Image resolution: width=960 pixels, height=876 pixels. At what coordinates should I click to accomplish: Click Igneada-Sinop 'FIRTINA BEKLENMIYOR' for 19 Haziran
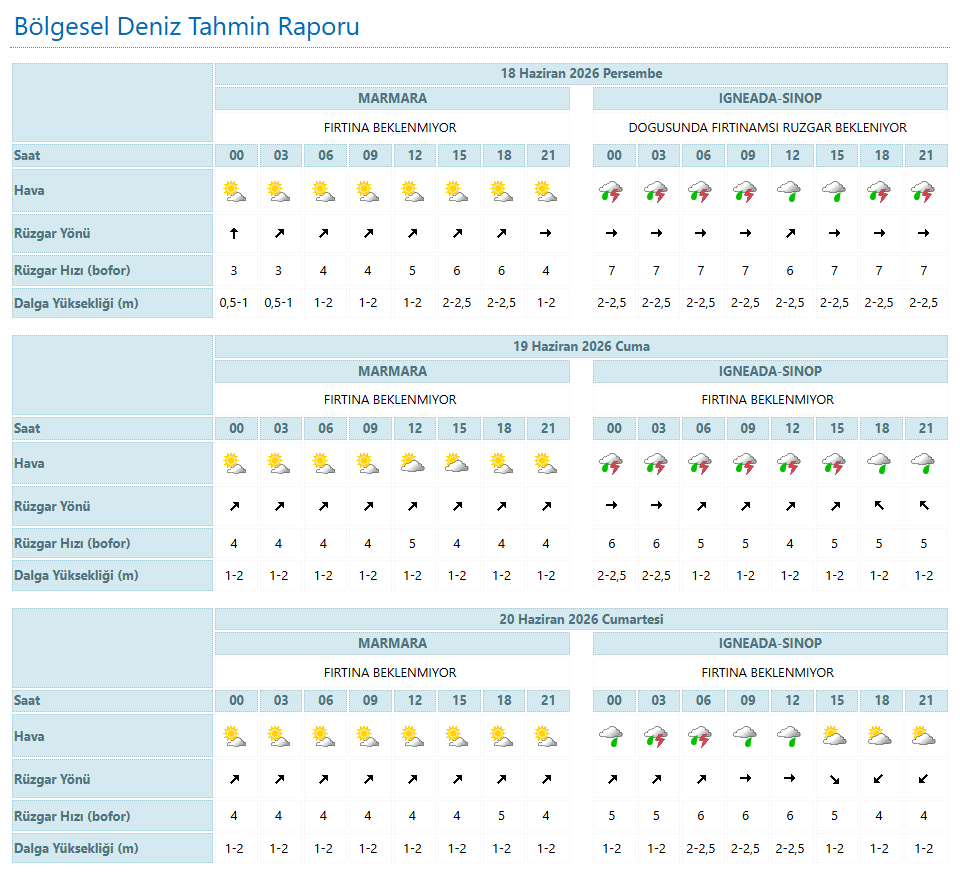click(x=768, y=399)
